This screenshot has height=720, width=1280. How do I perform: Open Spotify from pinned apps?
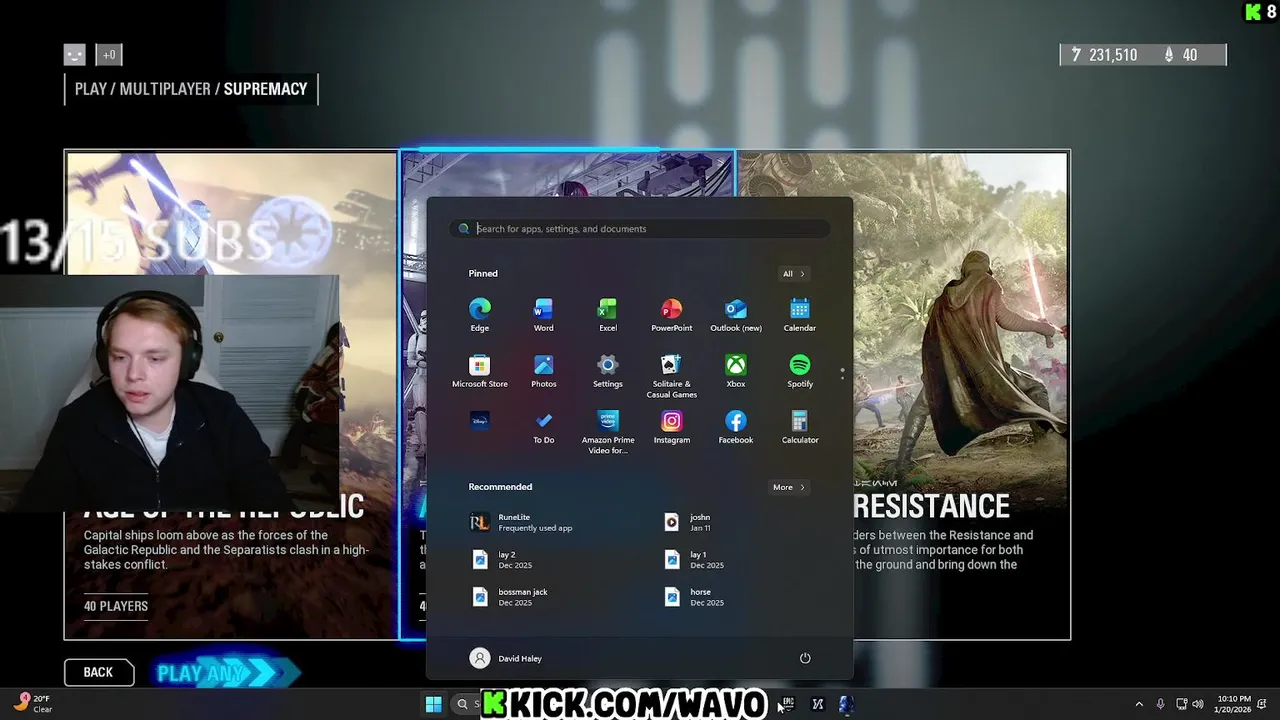799,371
